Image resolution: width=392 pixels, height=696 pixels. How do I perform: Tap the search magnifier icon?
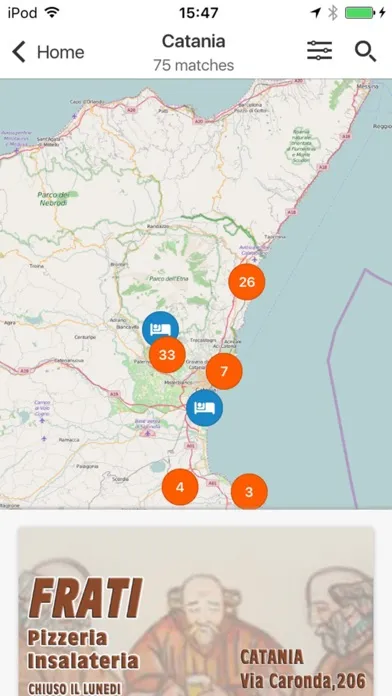click(365, 51)
